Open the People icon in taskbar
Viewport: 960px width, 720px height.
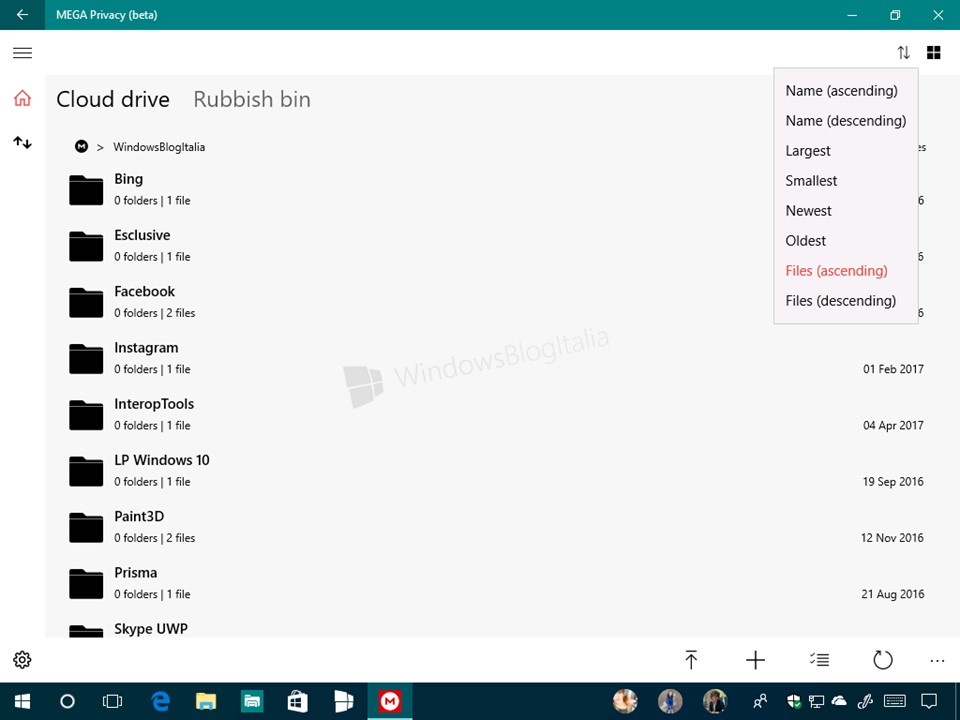[x=760, y=701]
